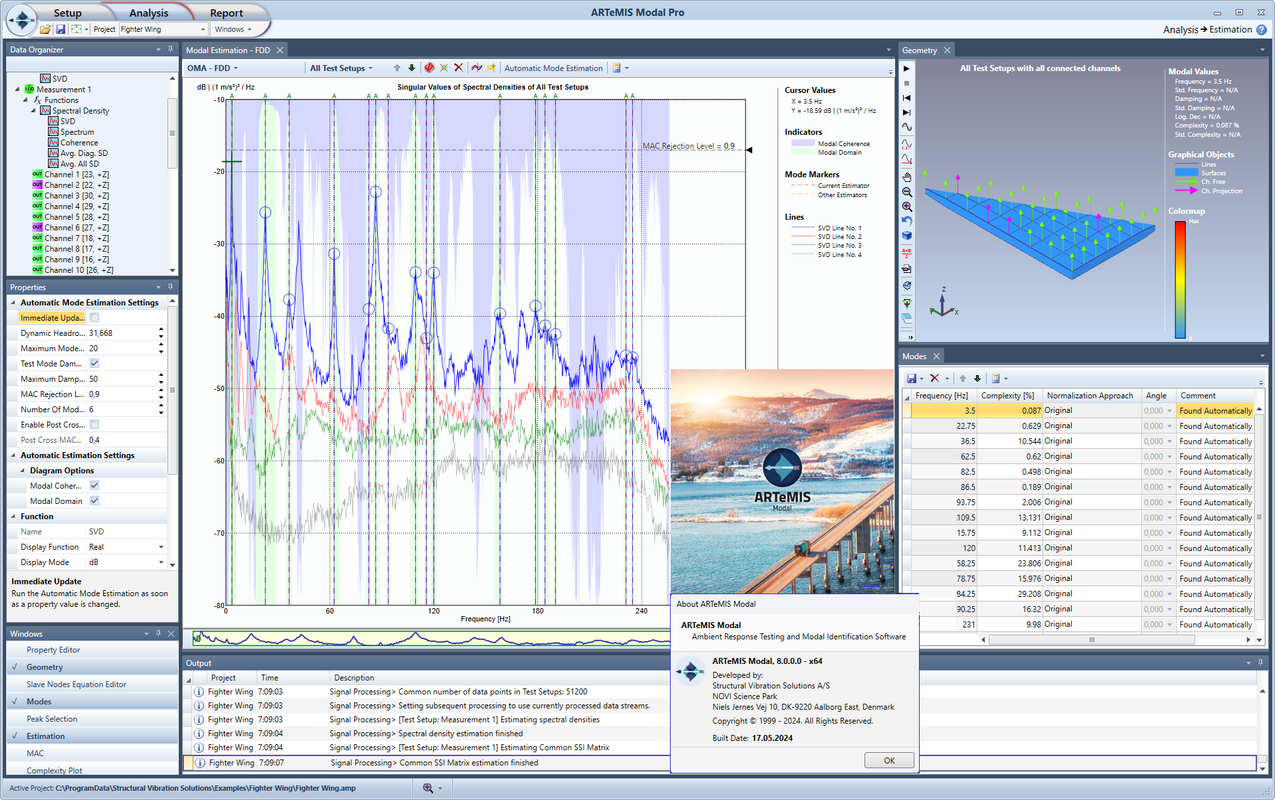
Task: Open Complexity Plot from Windows list
Action: point(90,771)
